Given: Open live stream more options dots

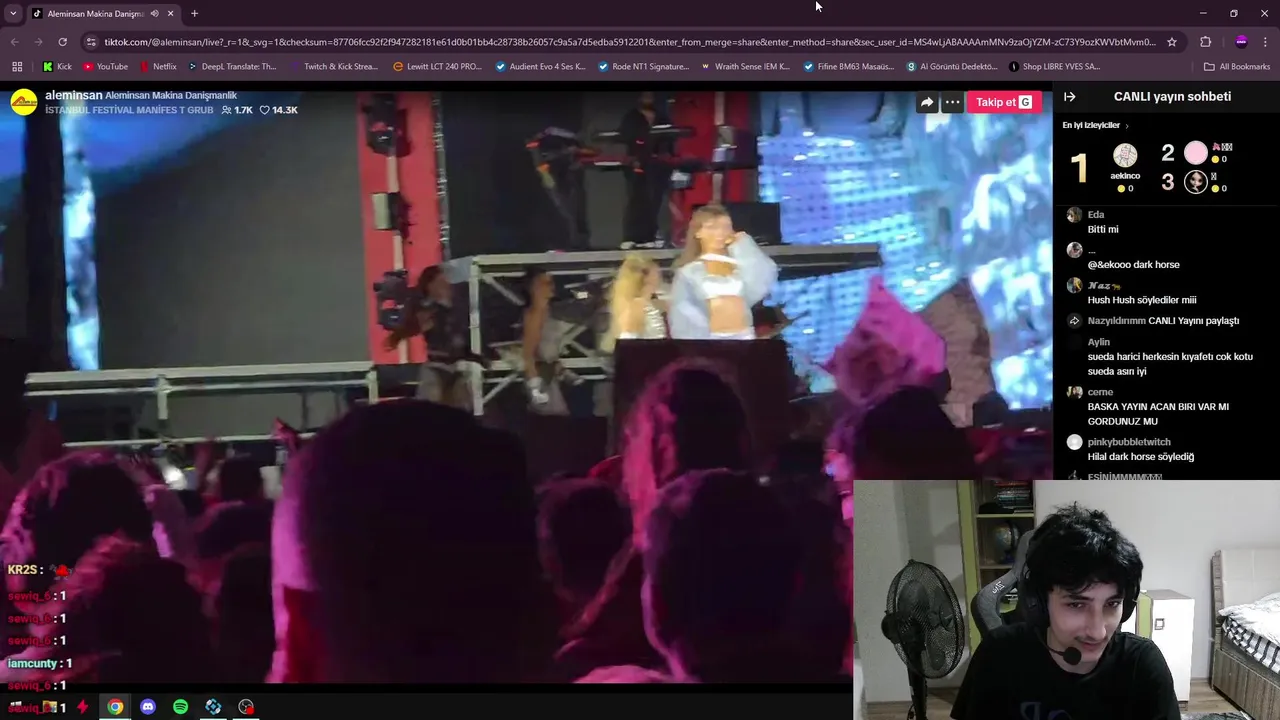Looking at the screenshot, I should pyautogui.click(x=953, y=102).
